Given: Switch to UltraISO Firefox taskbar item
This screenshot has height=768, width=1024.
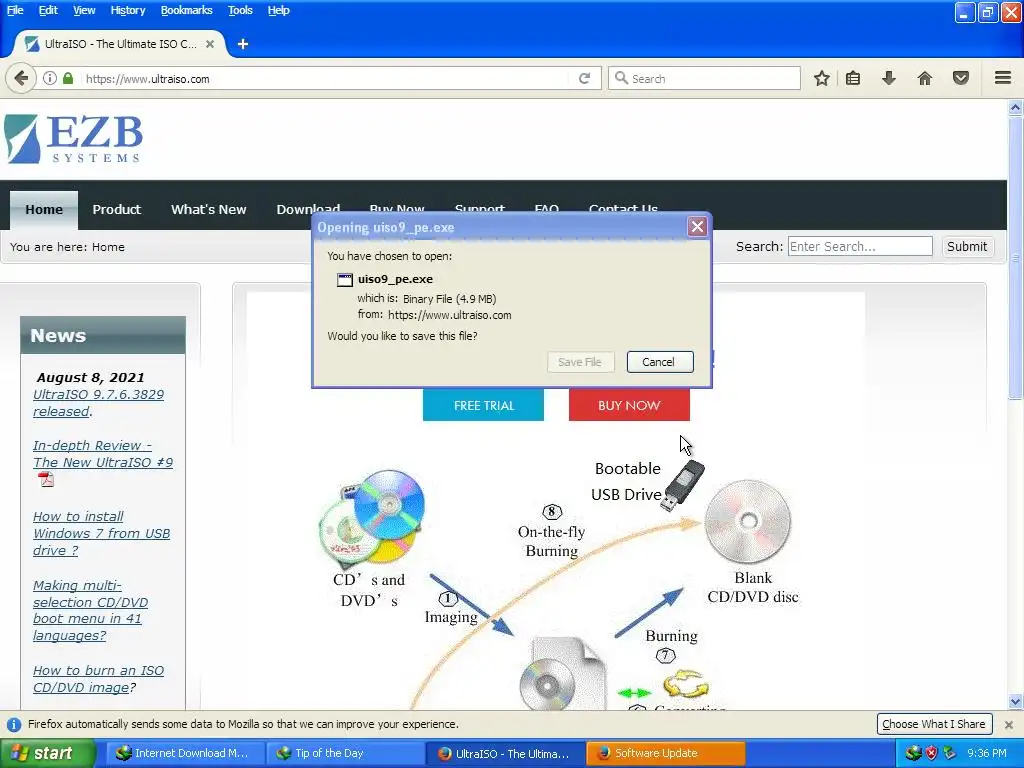Looking at the screenshot, I should (x=505, y=753).
